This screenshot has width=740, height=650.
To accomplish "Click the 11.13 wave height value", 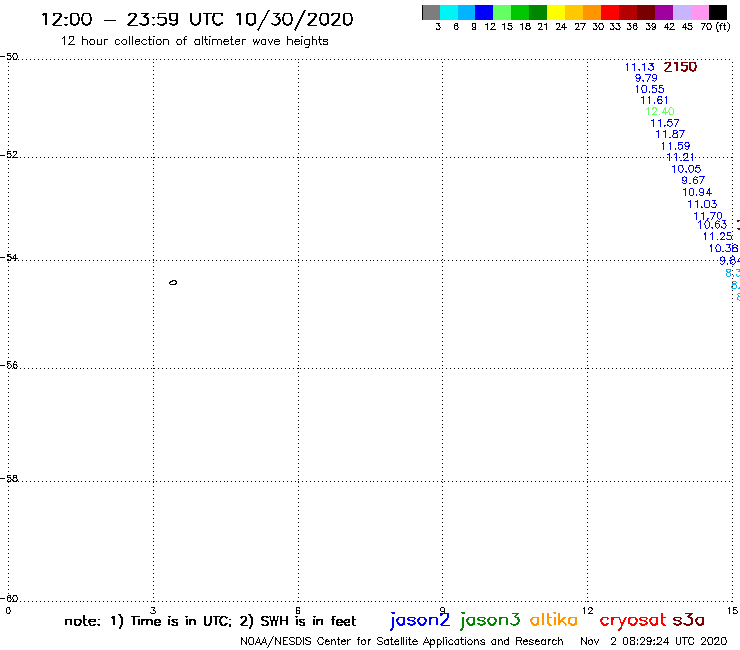I will [639, 67].
